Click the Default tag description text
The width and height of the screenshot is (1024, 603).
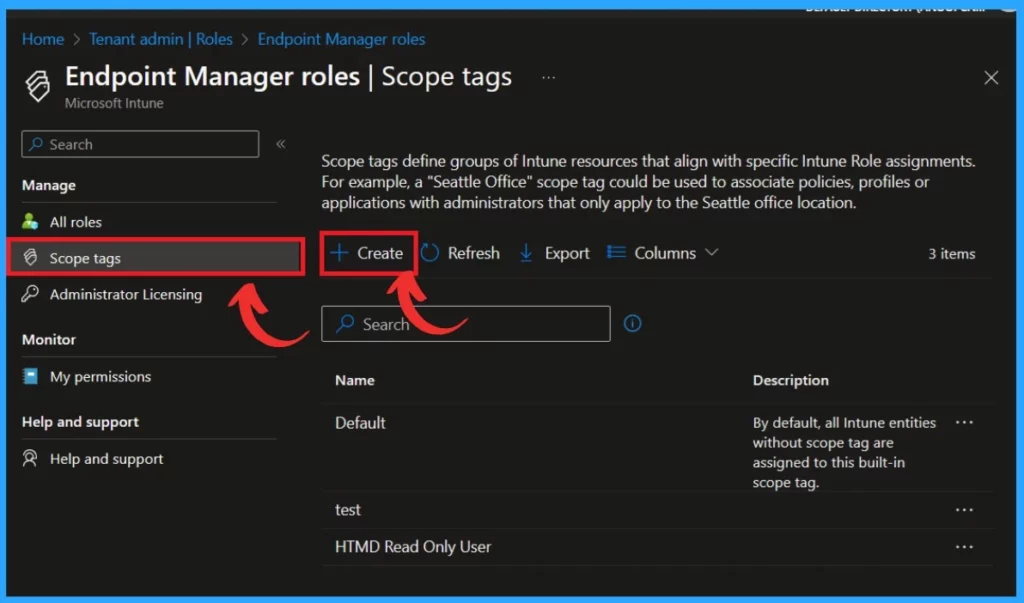(x=844, y=452)
